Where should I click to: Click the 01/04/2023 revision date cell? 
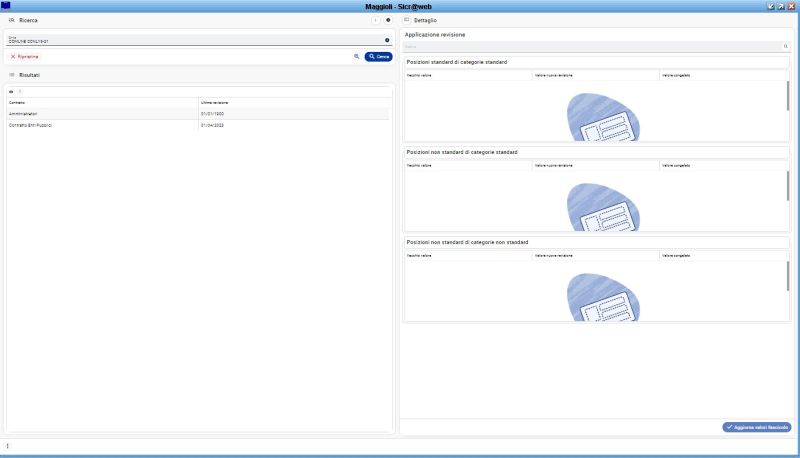212,125
